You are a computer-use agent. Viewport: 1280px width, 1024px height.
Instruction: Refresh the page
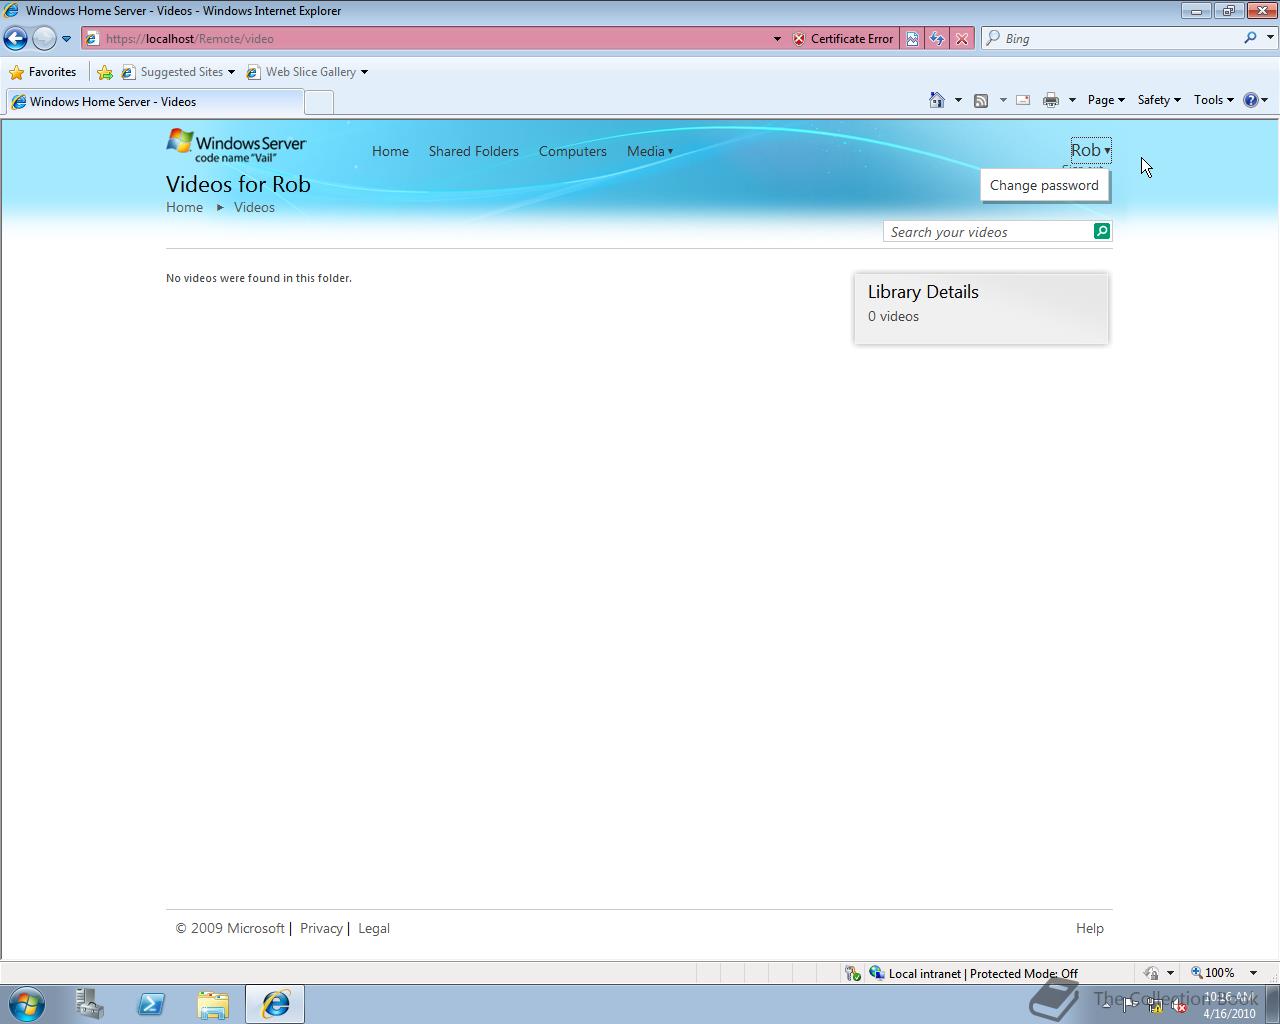coord(937,39)
